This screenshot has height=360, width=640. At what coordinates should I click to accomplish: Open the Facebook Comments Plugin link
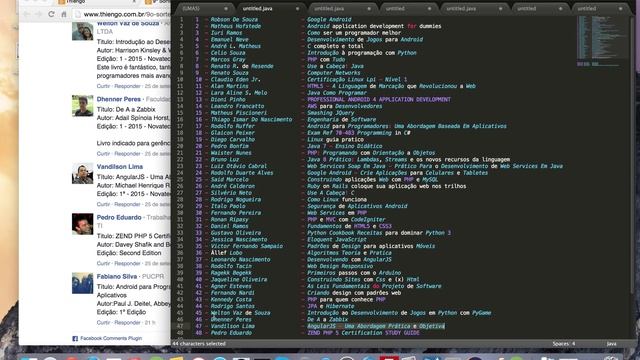coord(111,338)
